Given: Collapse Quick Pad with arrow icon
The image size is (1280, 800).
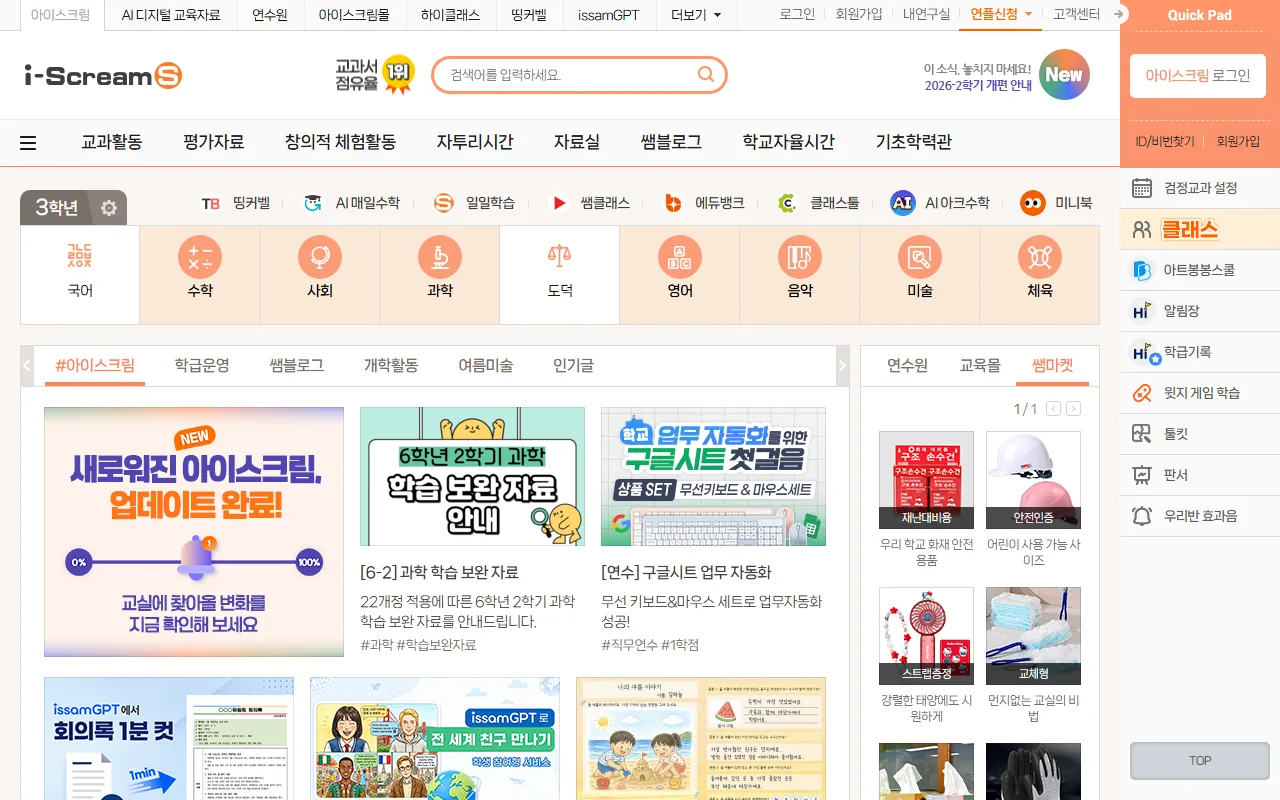Looking at the screenshot, I should point(1120,14).
